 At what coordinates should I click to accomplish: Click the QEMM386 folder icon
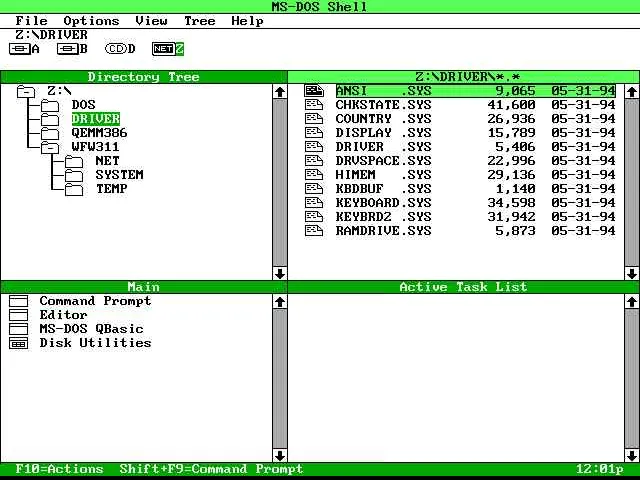click(x=50, y=133)
